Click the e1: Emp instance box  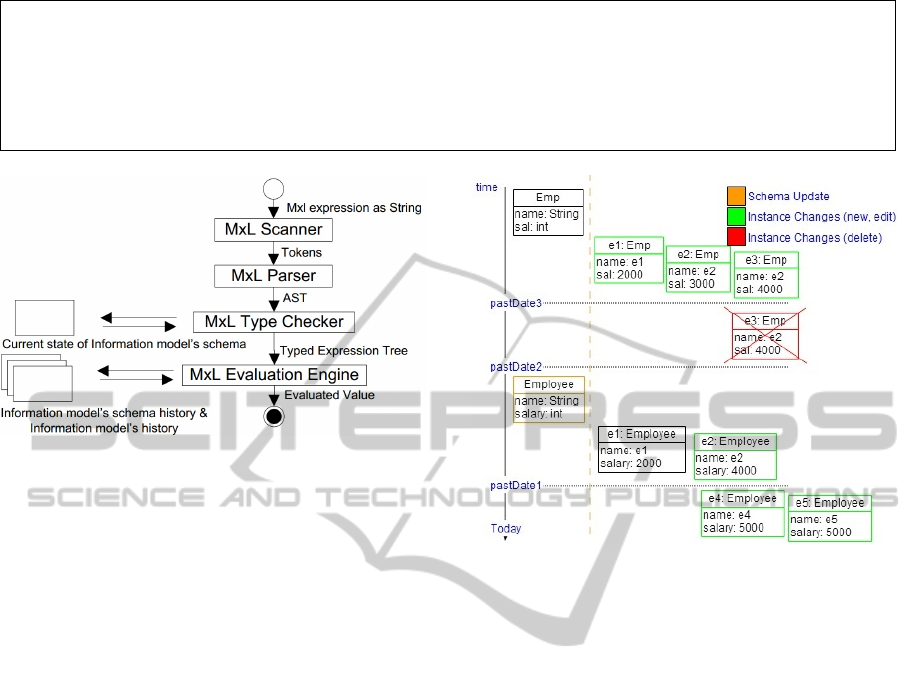click(628, 260)
